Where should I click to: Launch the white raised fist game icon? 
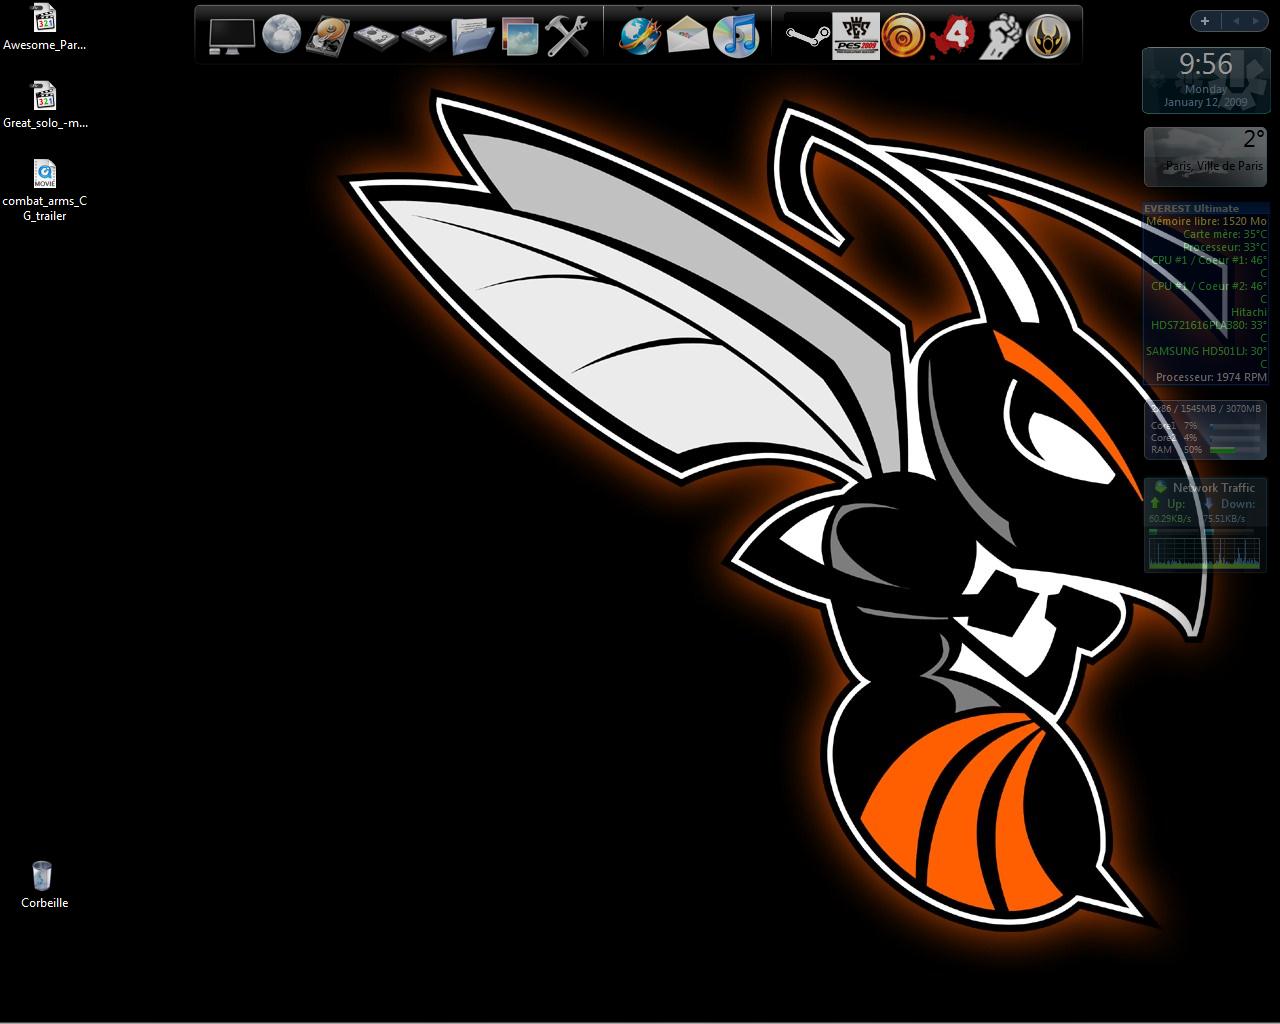tap(1000, 36)
